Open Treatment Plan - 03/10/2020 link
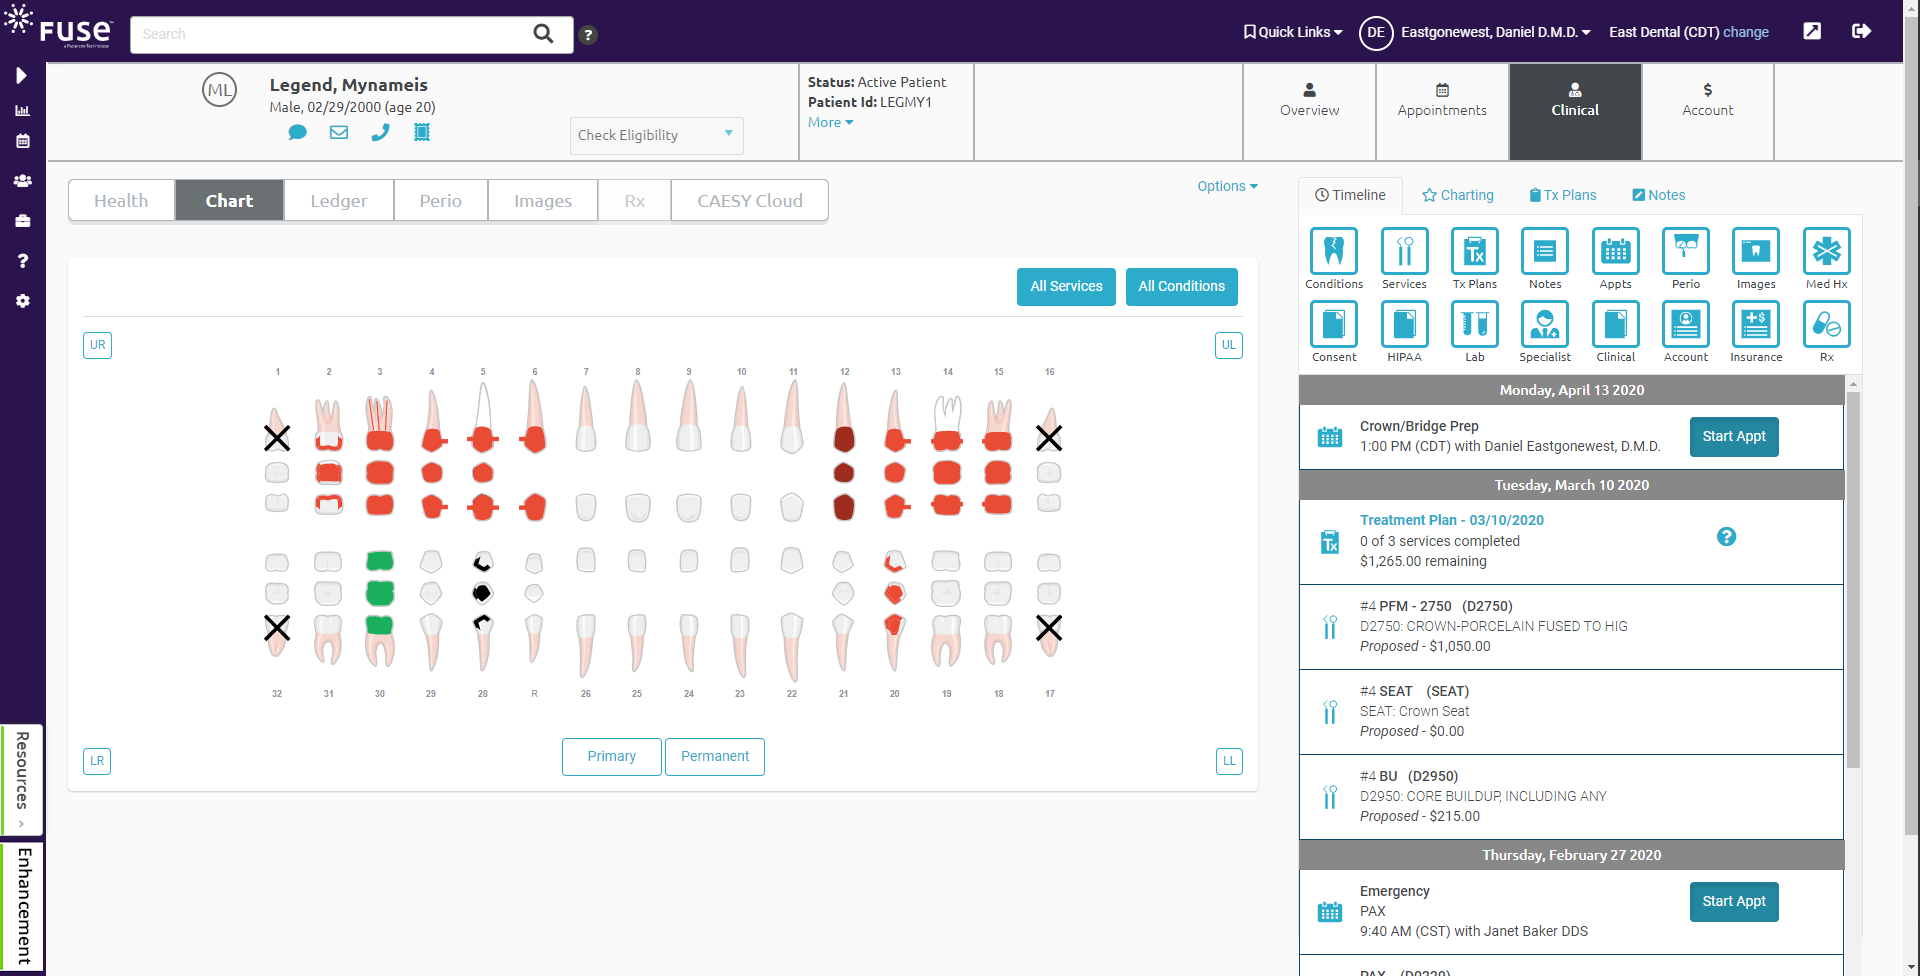1920x976 pixels. 1451,520
